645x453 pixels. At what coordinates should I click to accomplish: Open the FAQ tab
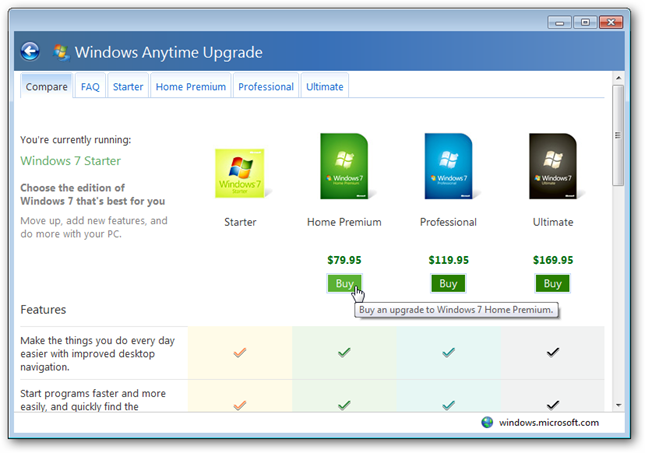tap(90, 86)
